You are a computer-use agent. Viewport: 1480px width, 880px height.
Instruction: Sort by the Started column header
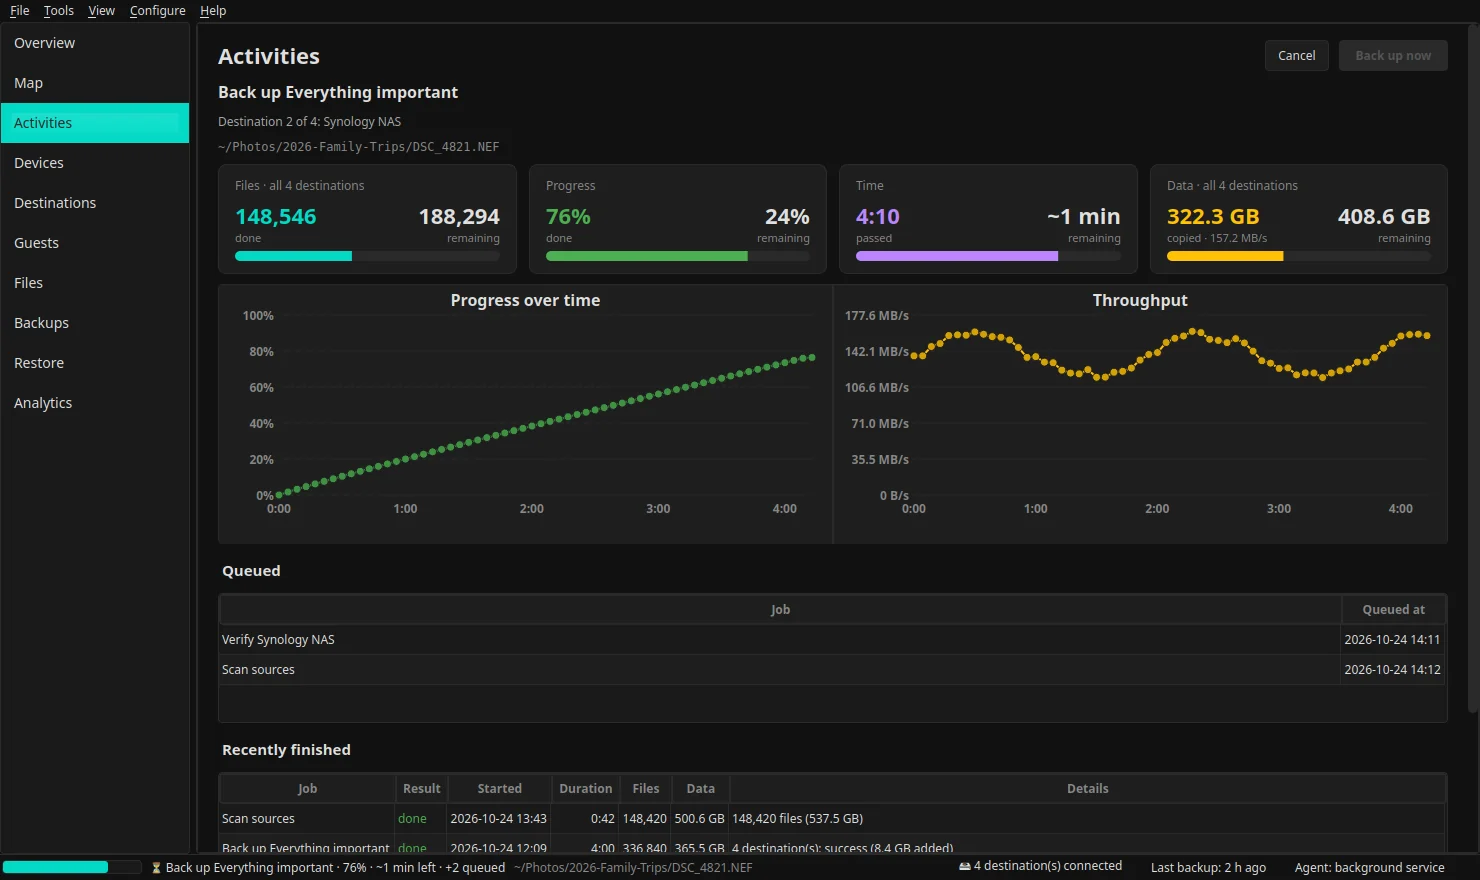(x=499, y=788)
